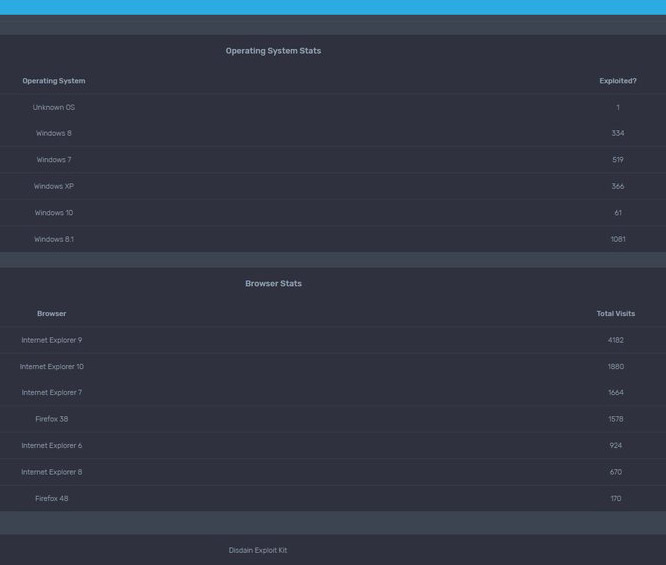Viewport: 666px width, 565px height.
Task: Click the Operating System Stats heading
Action: pos(273,51)
